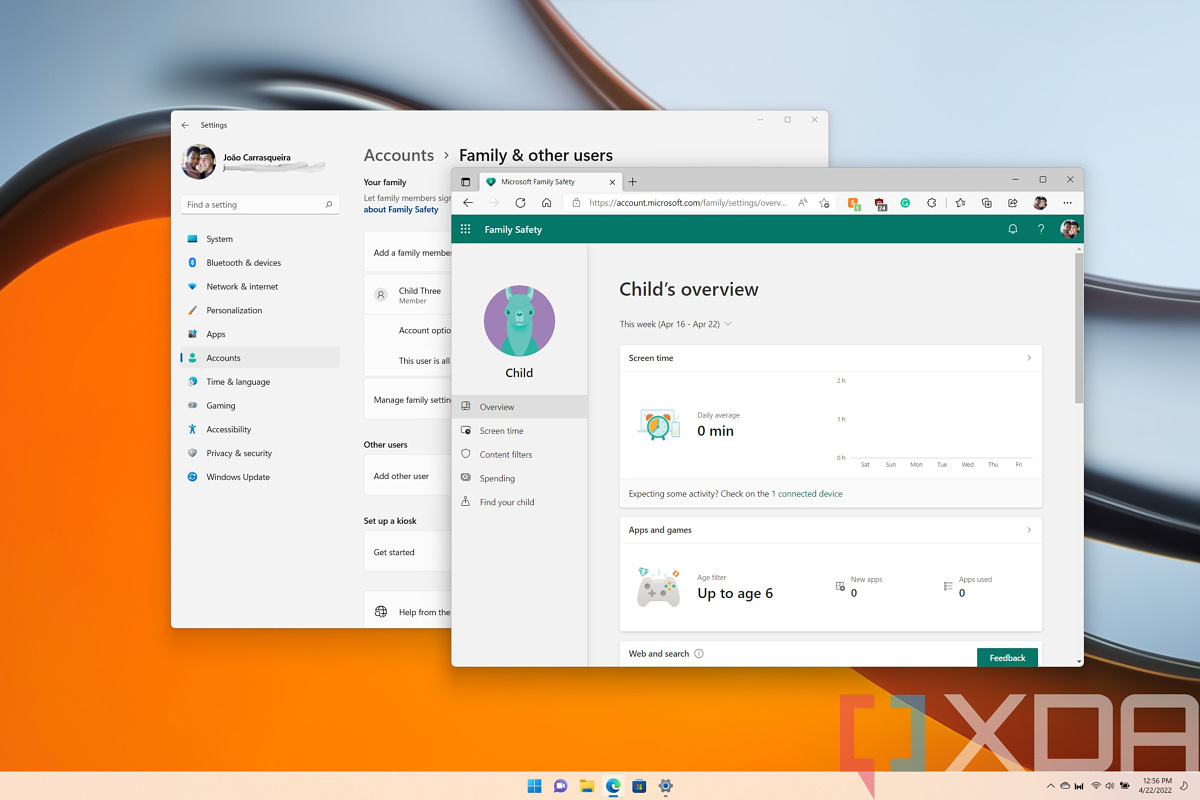Refresh the Family Safety page
Image resolution: width=1200 pixels, height=800 pixels.
point(520,202)
